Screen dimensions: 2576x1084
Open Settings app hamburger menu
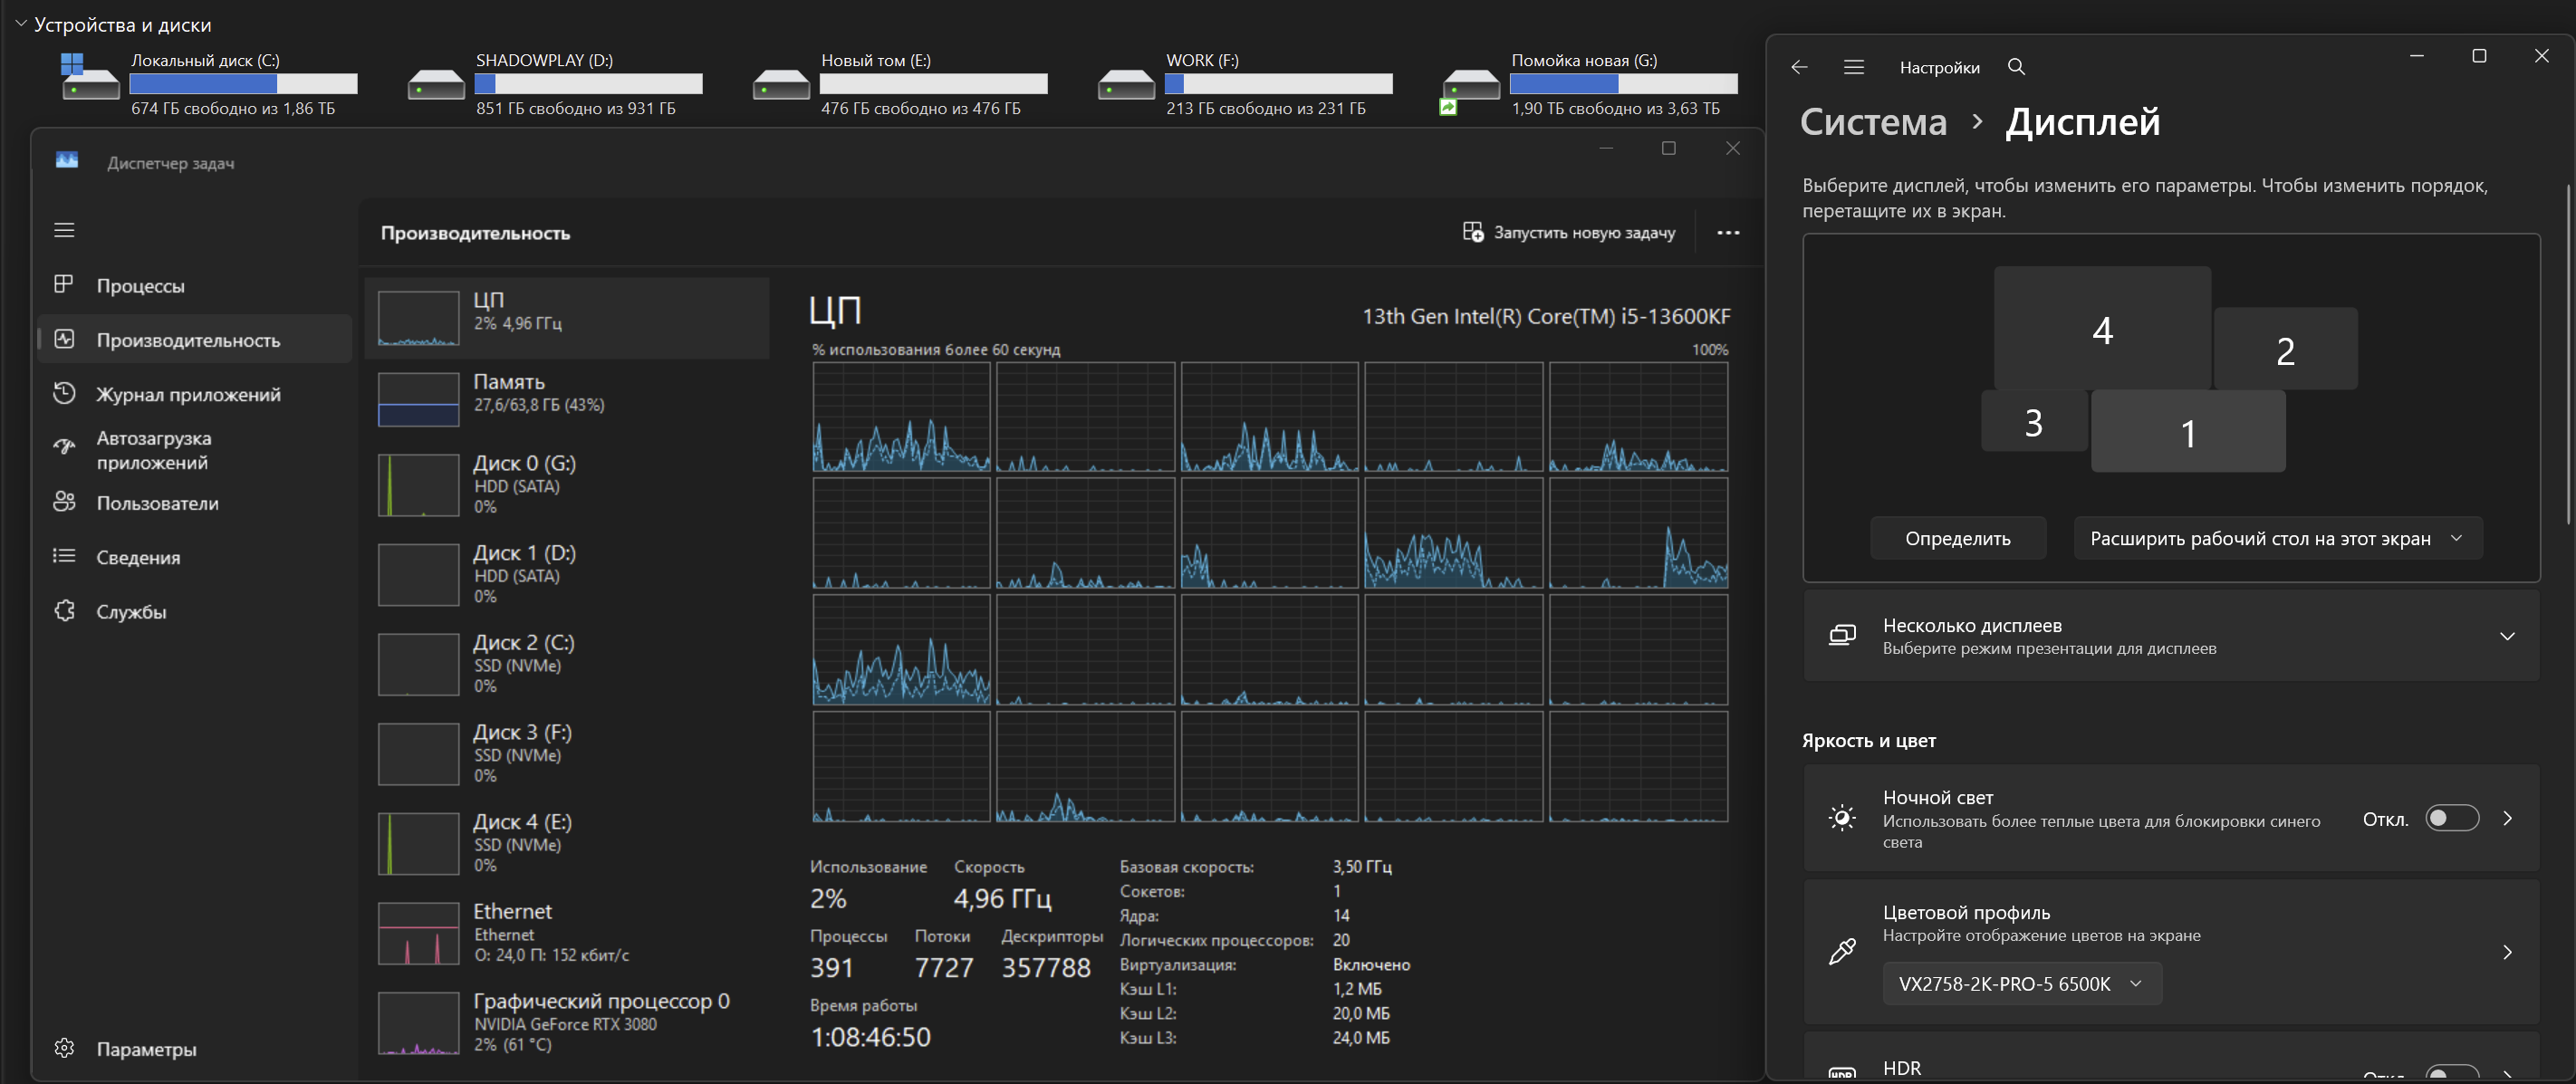pyautogui.click(x=1853, y=67)
